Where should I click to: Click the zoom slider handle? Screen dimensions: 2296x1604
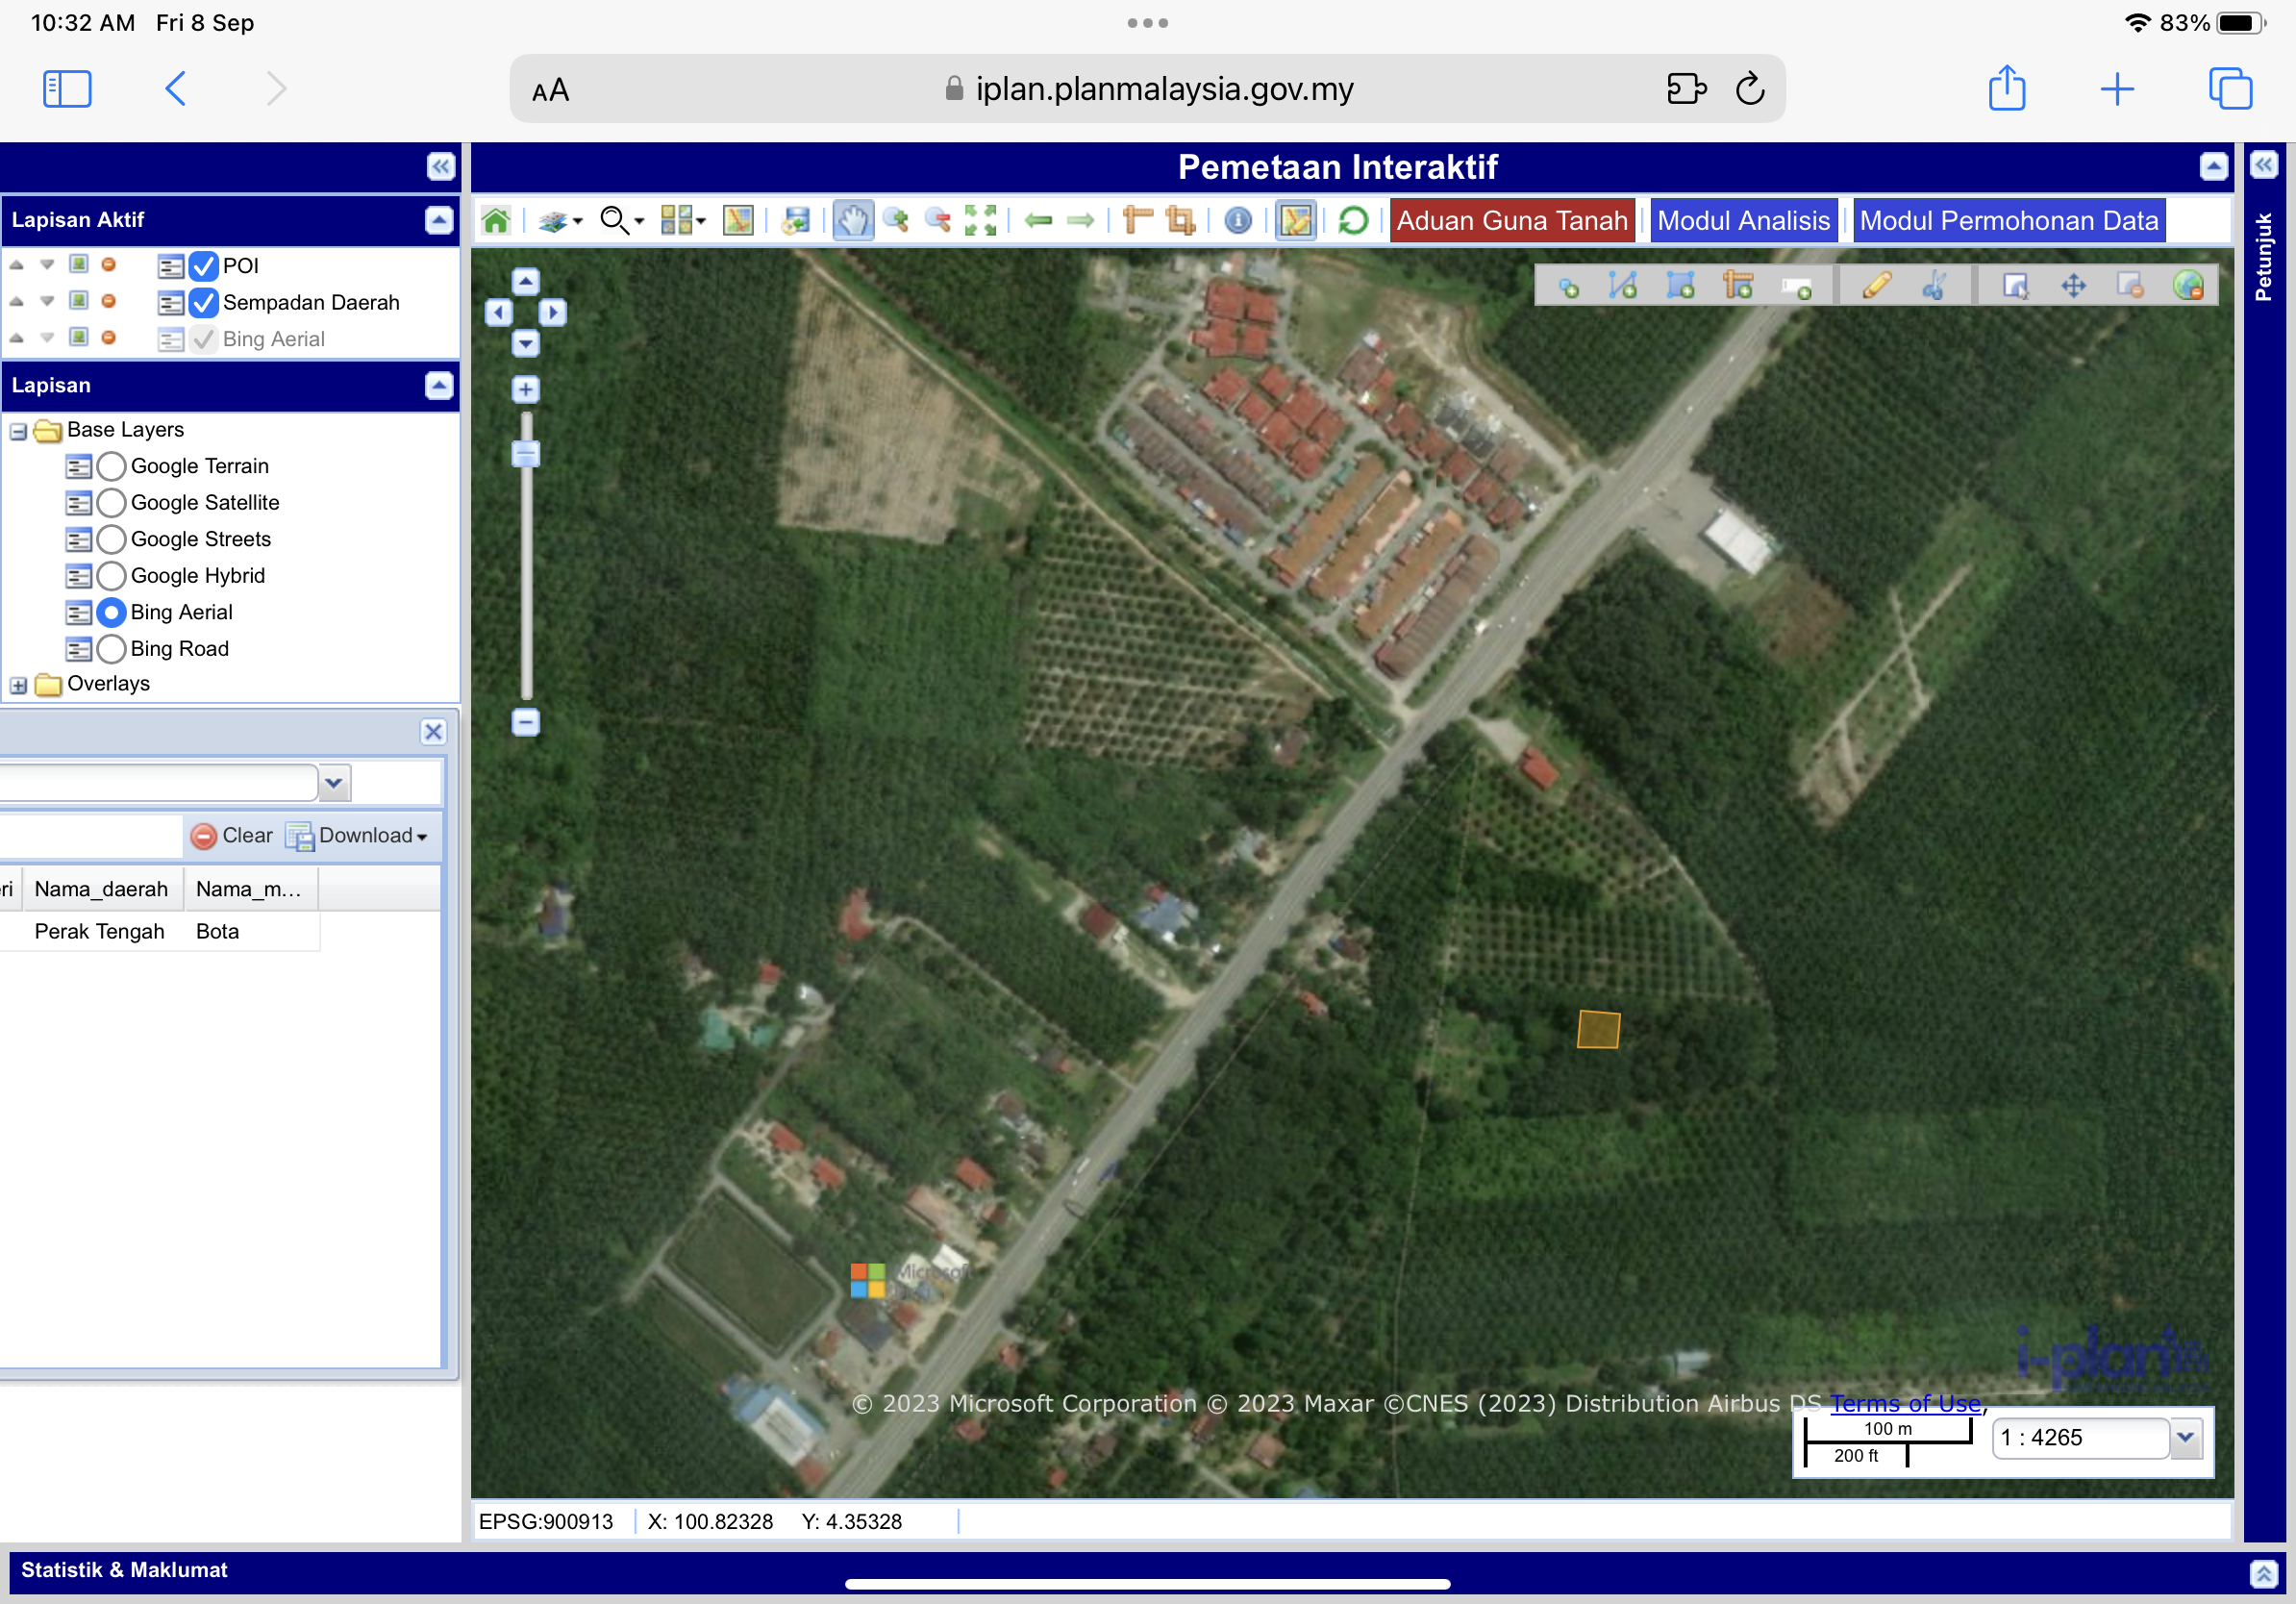coord(526,453)
